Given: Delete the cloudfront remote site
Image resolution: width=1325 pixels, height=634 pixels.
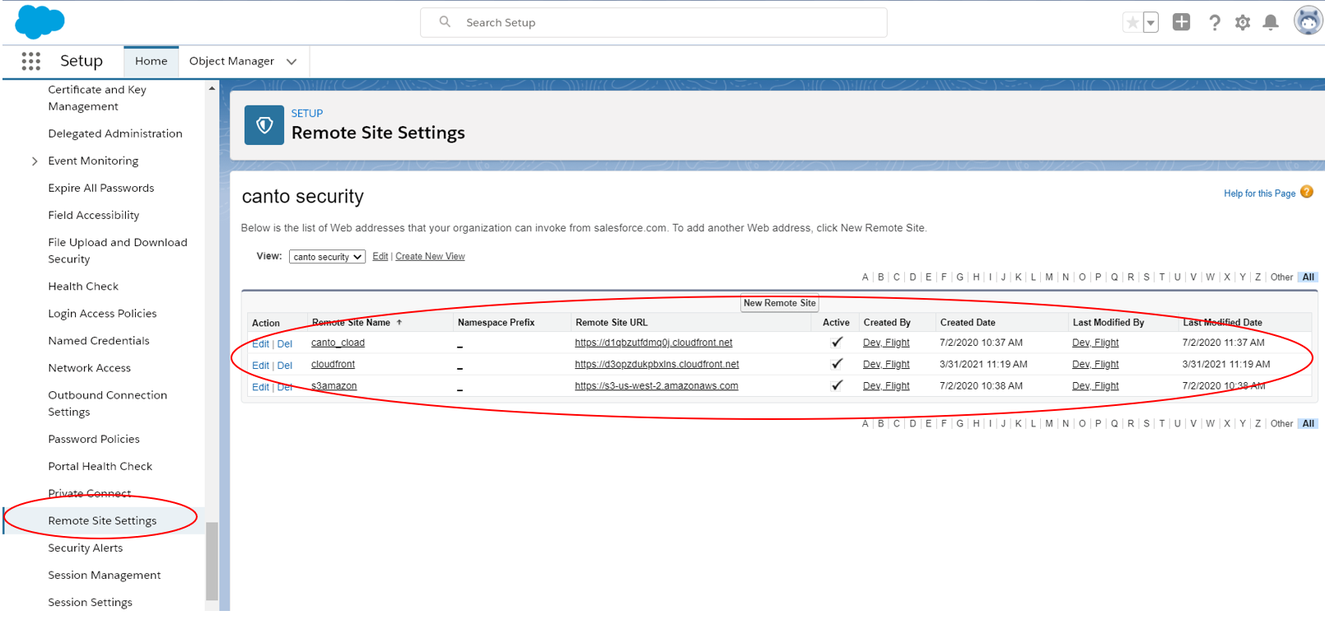Looking at the screenshot, I should pyautogui.click(x=285, y=365).
